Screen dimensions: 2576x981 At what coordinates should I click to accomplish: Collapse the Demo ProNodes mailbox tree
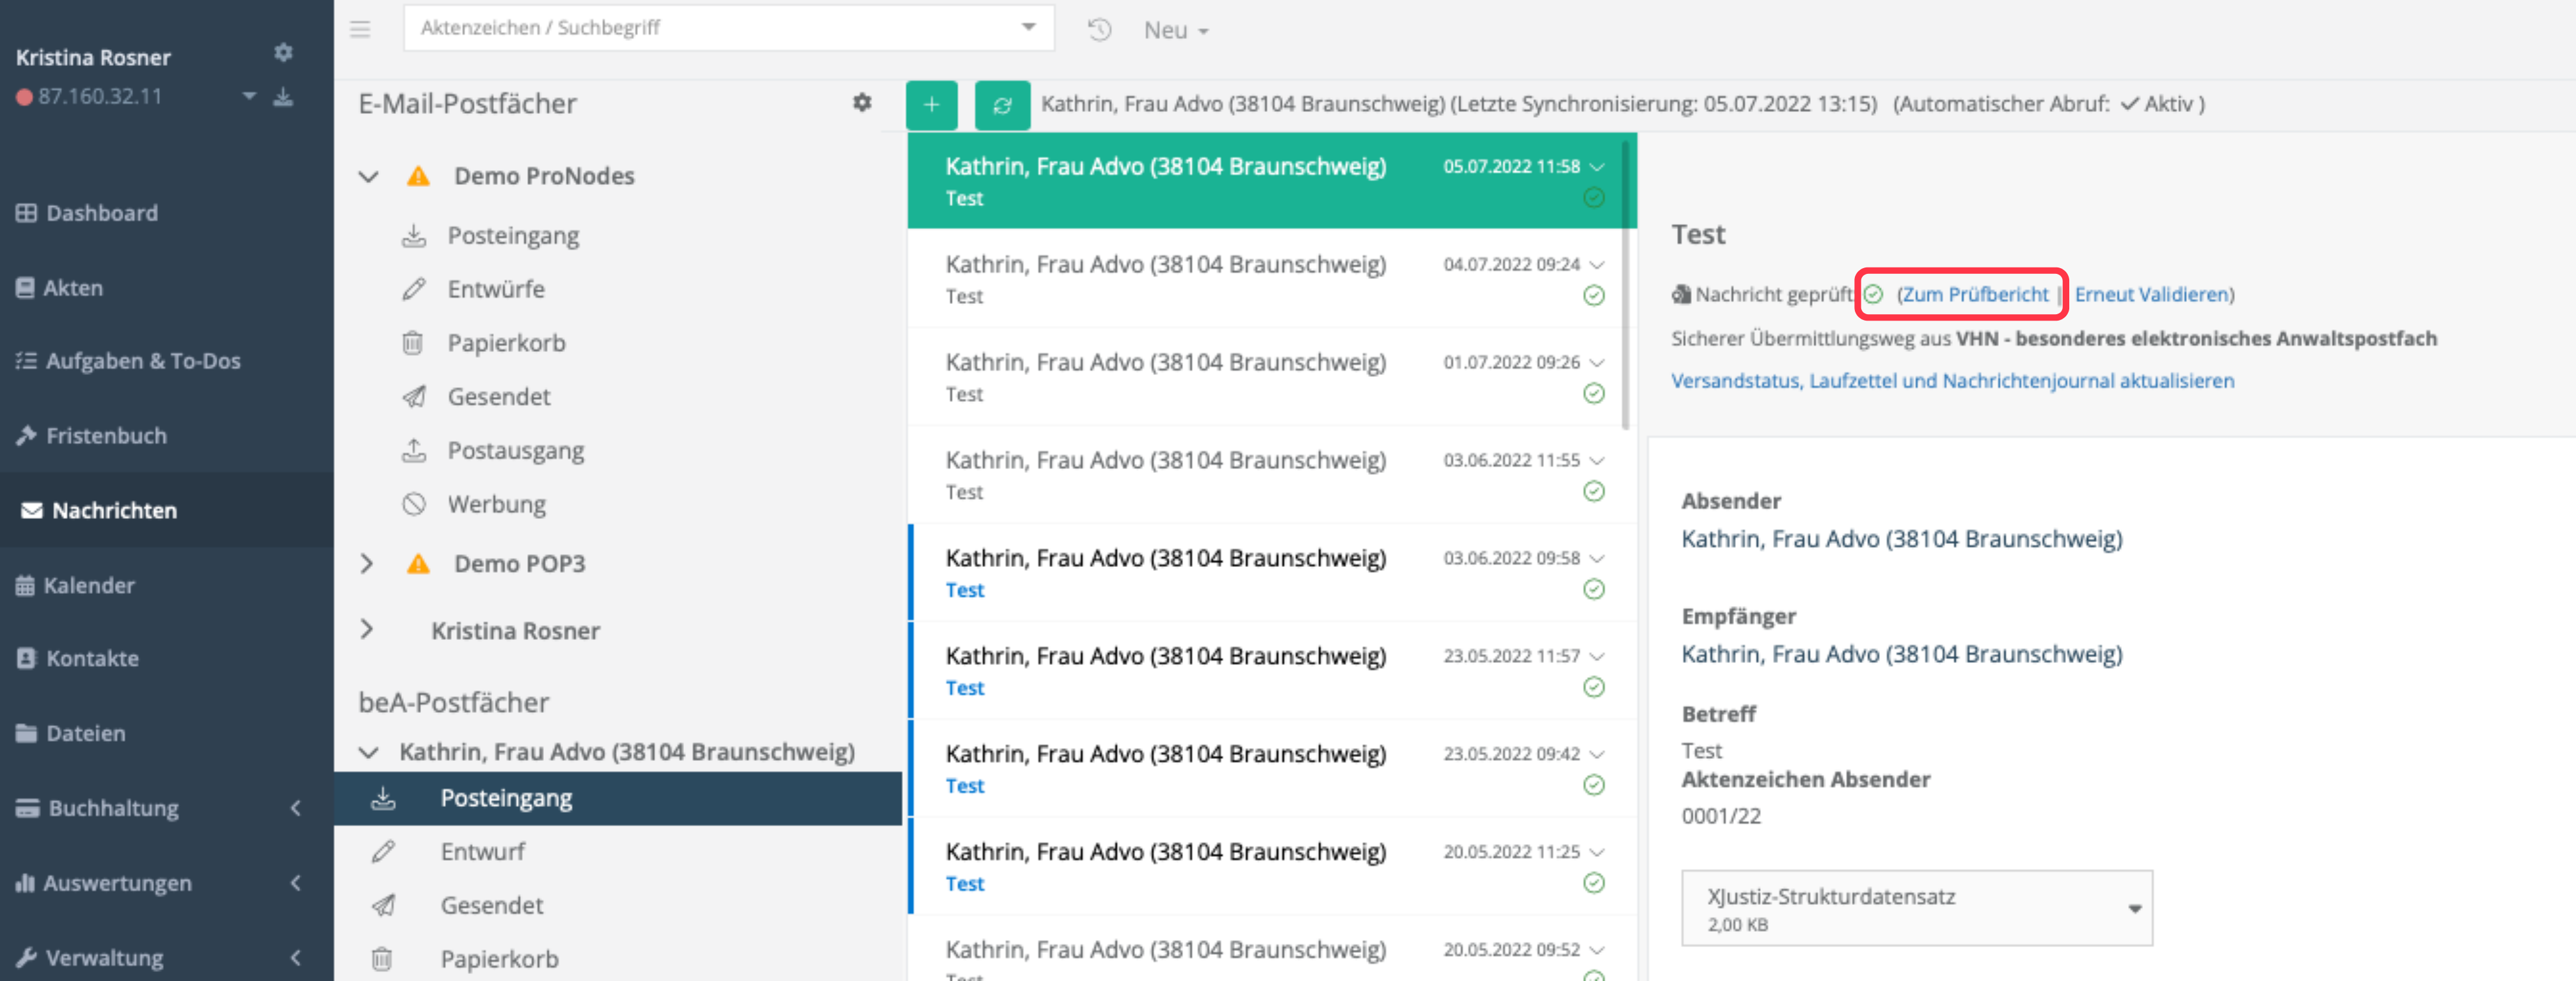coord(369,177)
